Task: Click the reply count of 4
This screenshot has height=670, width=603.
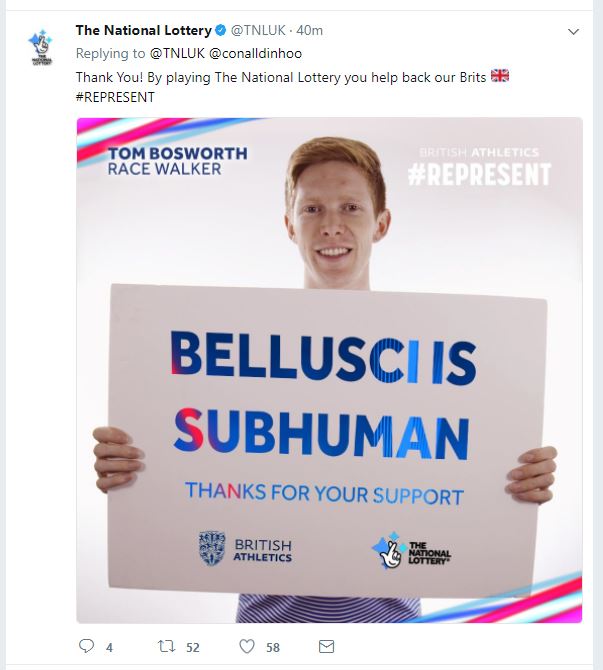Action: coord(109,648)
